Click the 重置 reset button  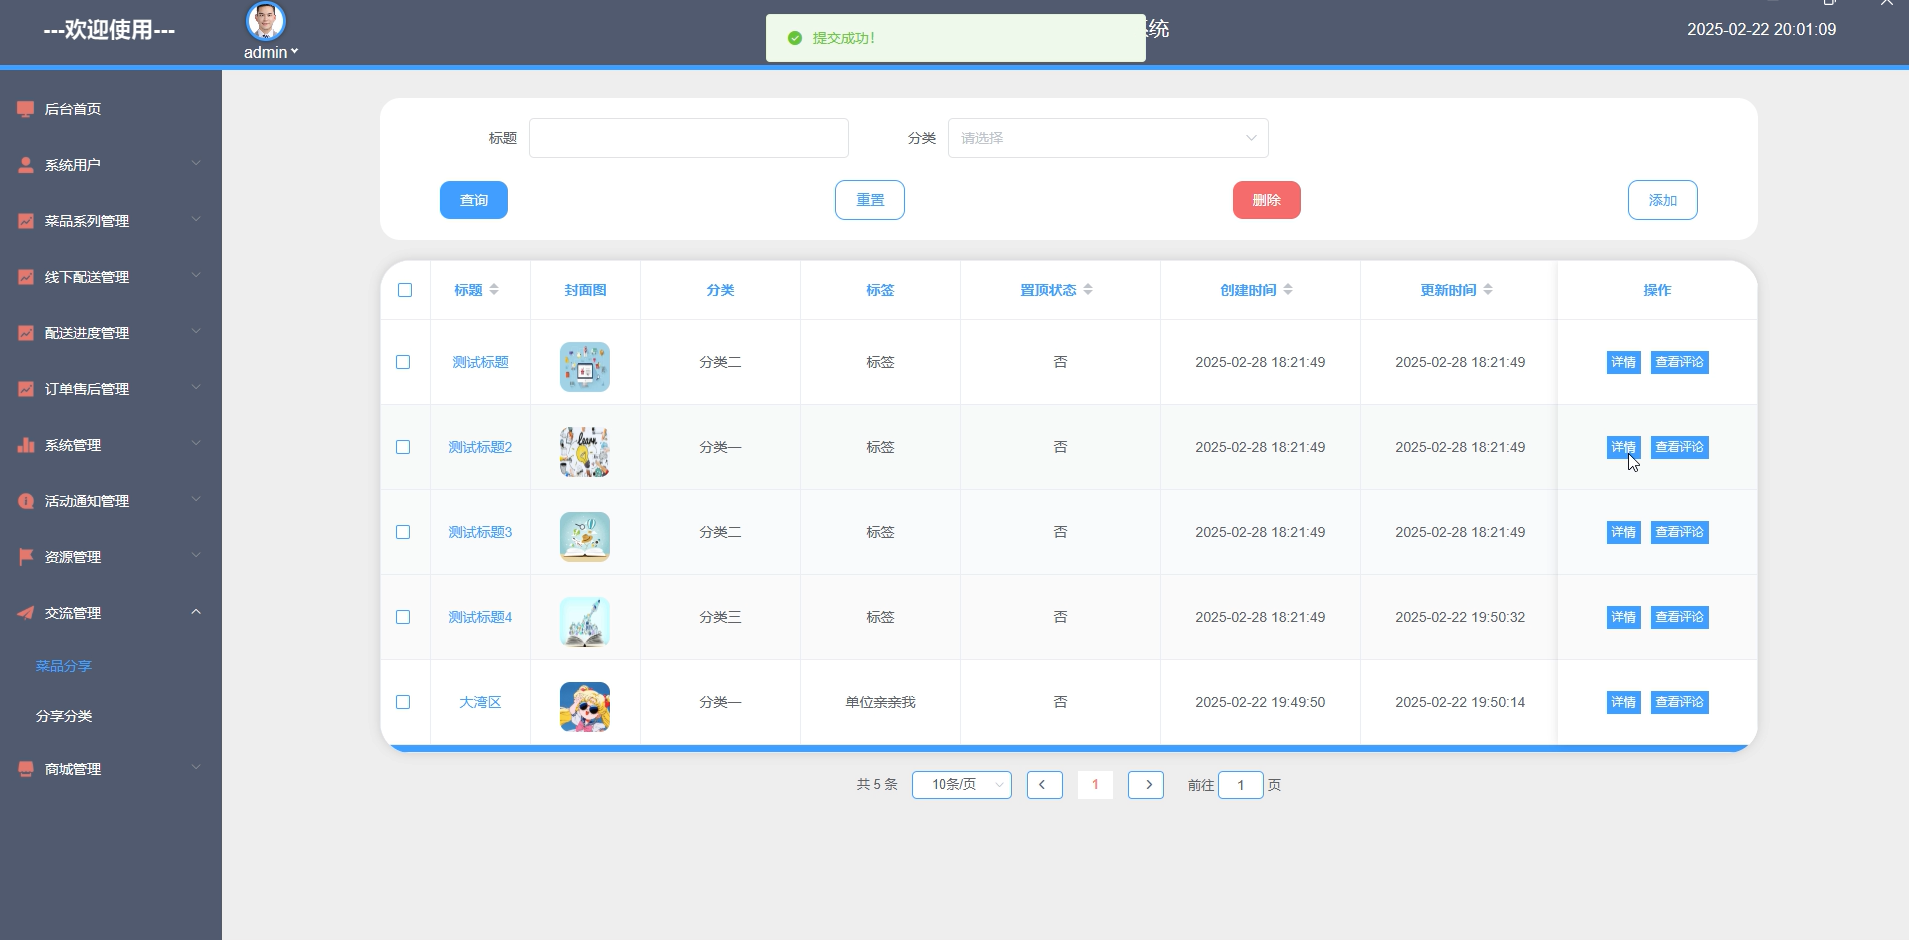pos(870,200)
